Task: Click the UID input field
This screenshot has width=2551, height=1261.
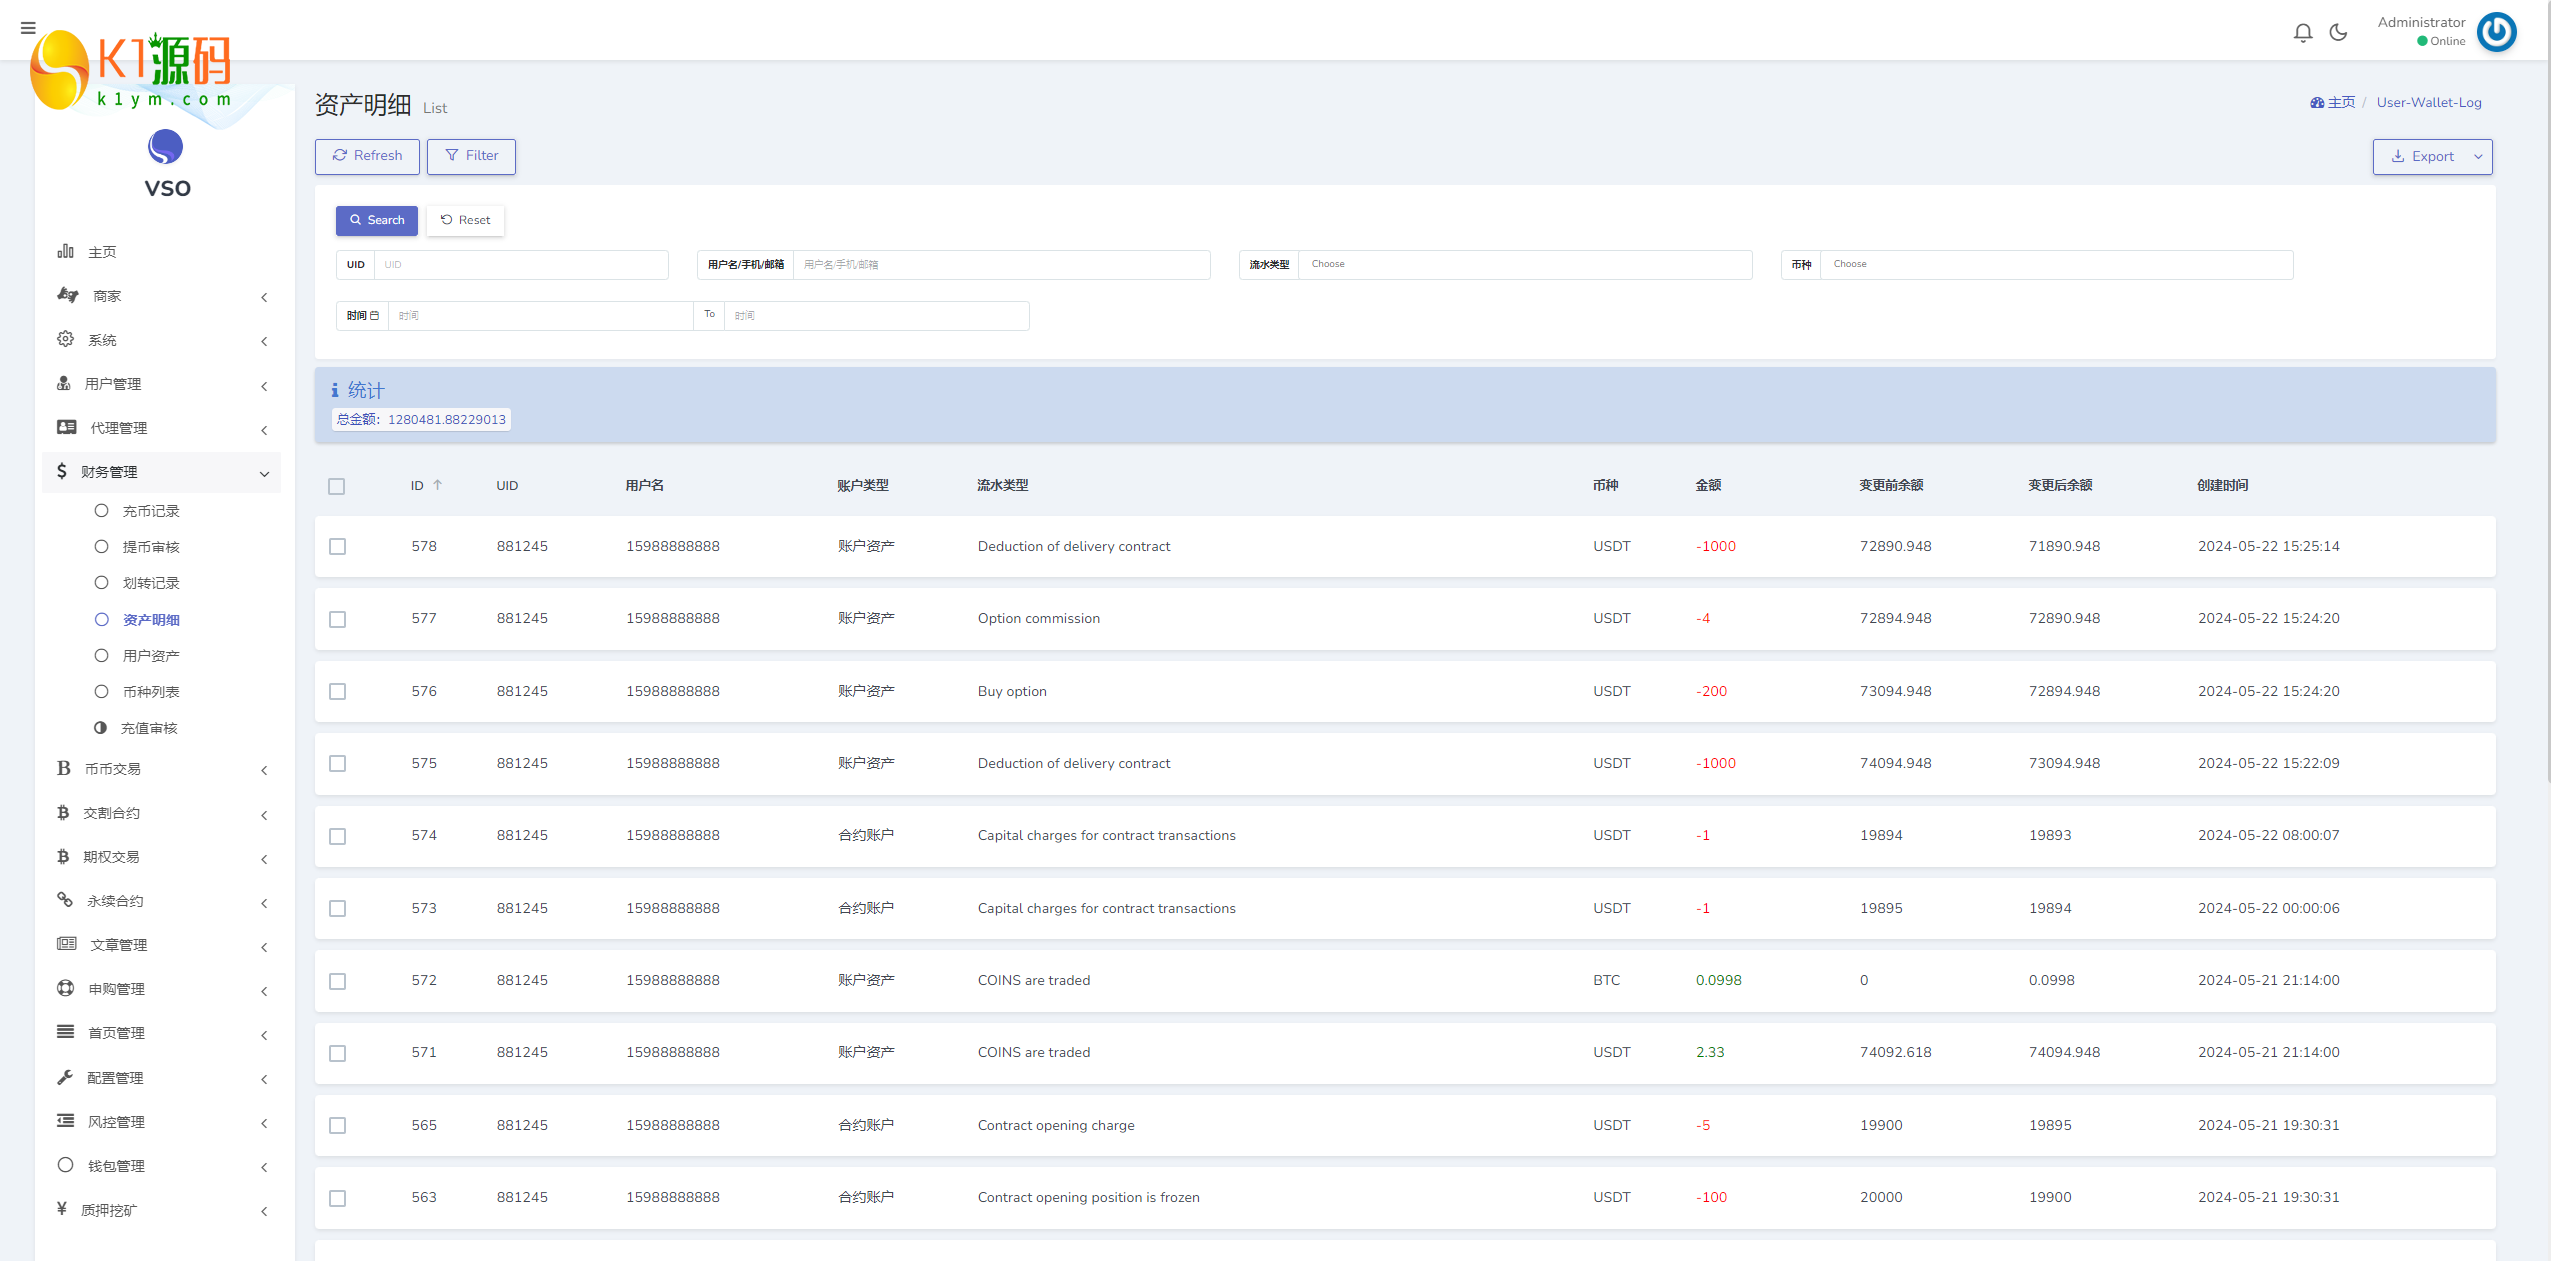Action: [520, 265]
